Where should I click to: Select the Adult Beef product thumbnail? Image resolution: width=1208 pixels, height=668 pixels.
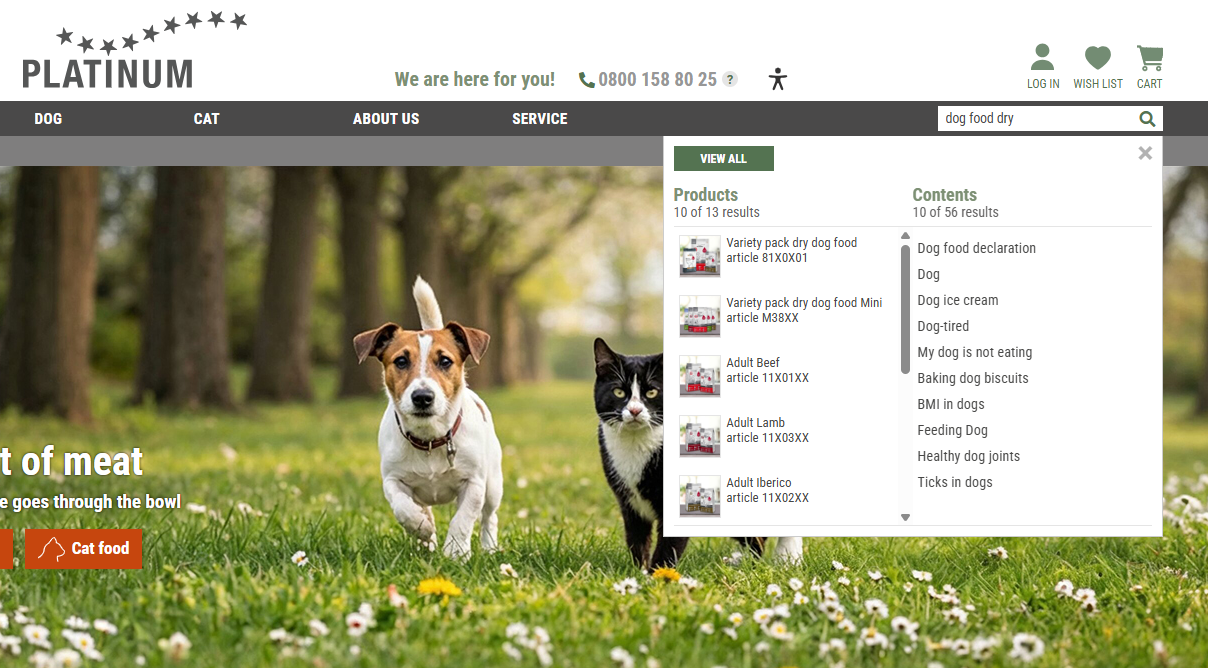coord(699,376)
